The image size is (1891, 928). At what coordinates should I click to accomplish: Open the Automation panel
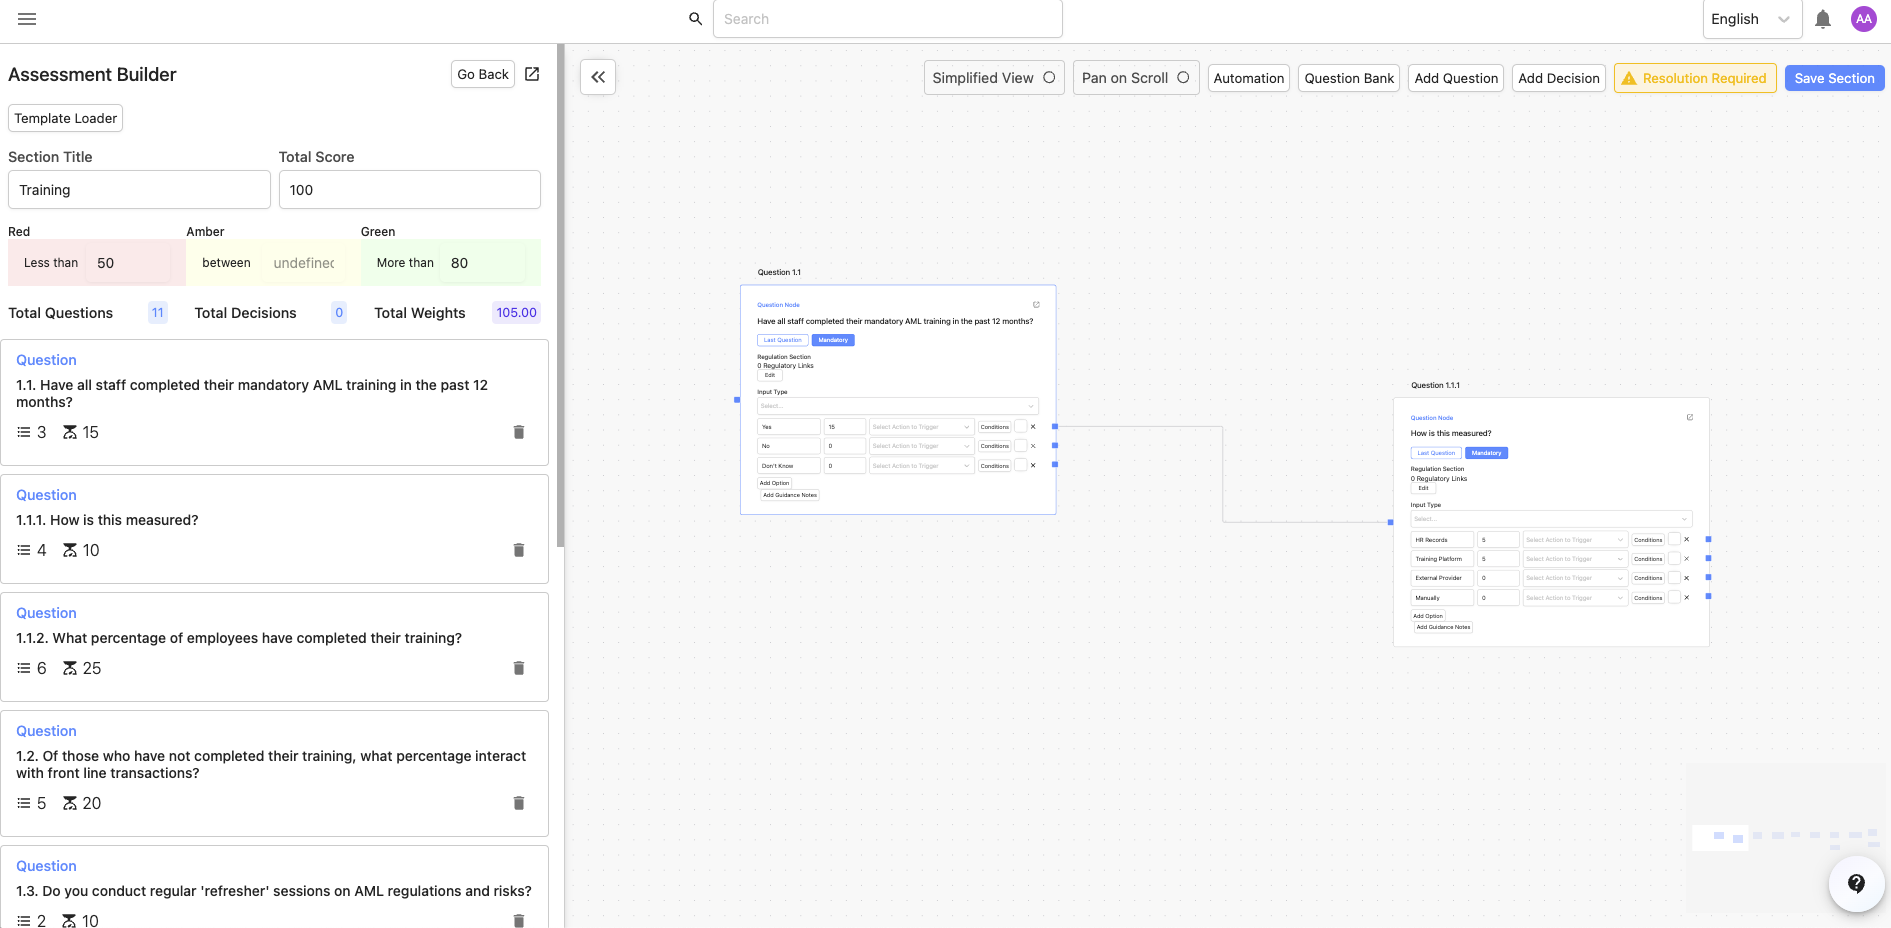point(1248,78)
